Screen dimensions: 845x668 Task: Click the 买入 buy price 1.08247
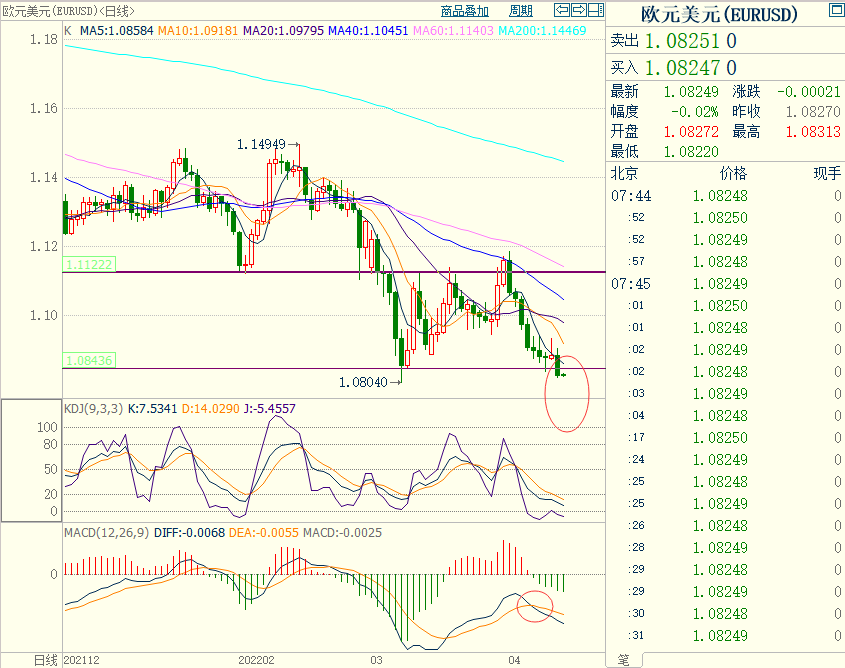[683, 68]
